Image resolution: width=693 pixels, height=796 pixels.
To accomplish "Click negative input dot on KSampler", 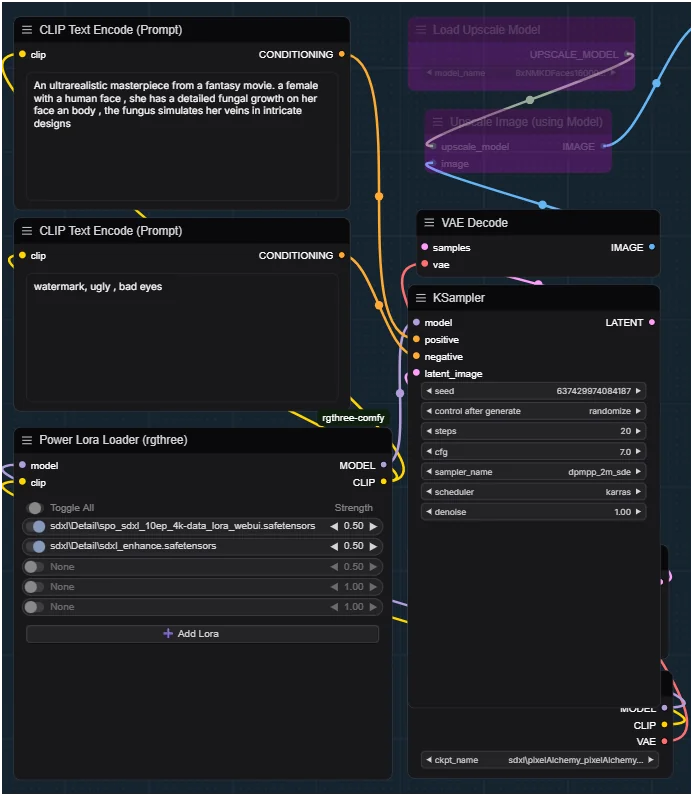I will pos(416,356).
